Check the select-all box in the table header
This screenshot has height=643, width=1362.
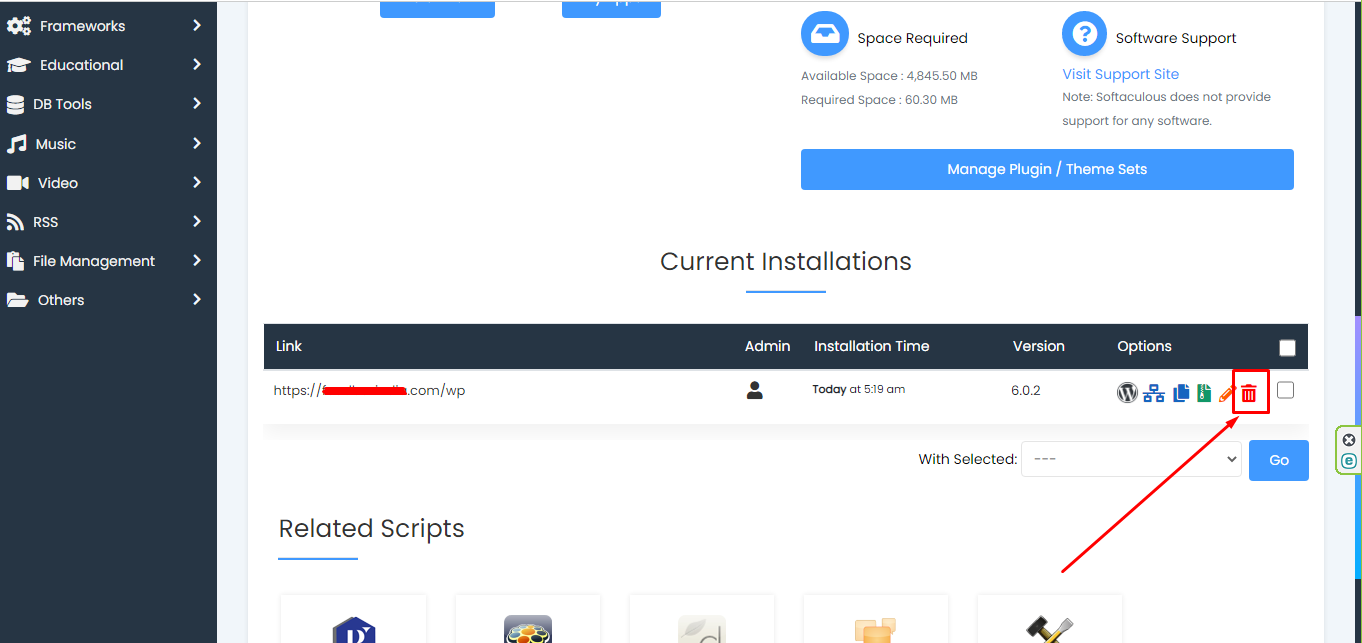pyautogui.click(x=1287, y=346)
